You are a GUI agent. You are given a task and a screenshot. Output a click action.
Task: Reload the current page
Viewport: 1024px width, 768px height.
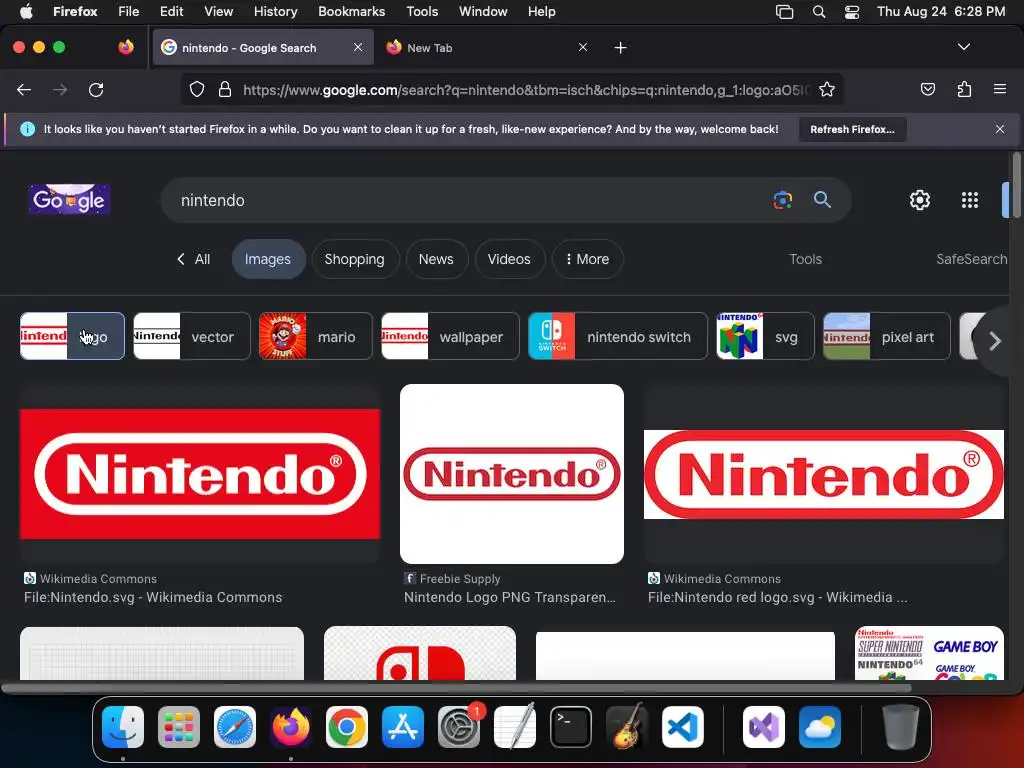[x=96, y=89]
